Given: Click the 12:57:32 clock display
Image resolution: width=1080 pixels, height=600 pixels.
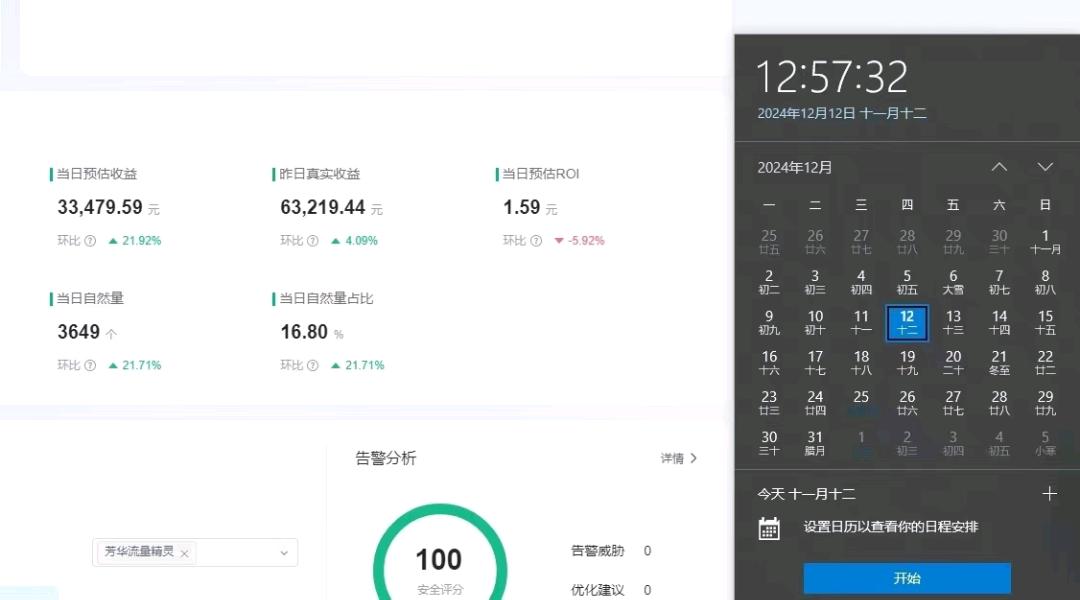Looking at the screenshot, I should pos(832,76).
